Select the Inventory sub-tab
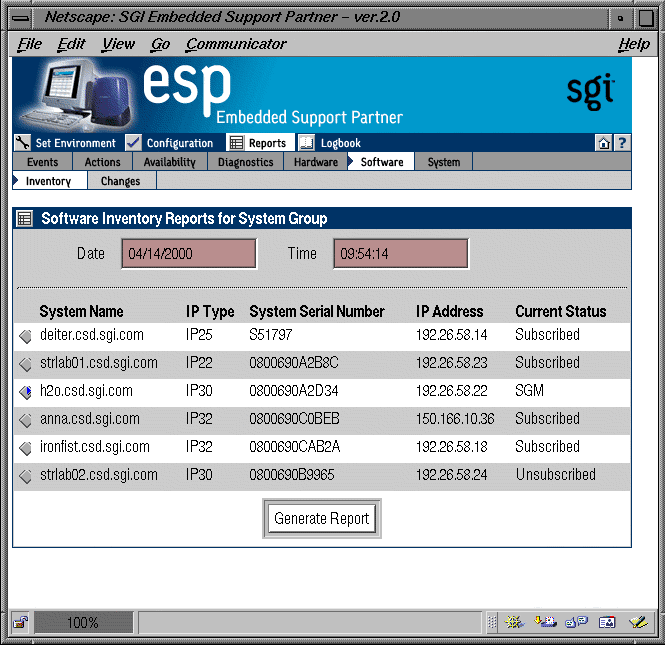This screenshot has width=665, height=645. (49, 181)
